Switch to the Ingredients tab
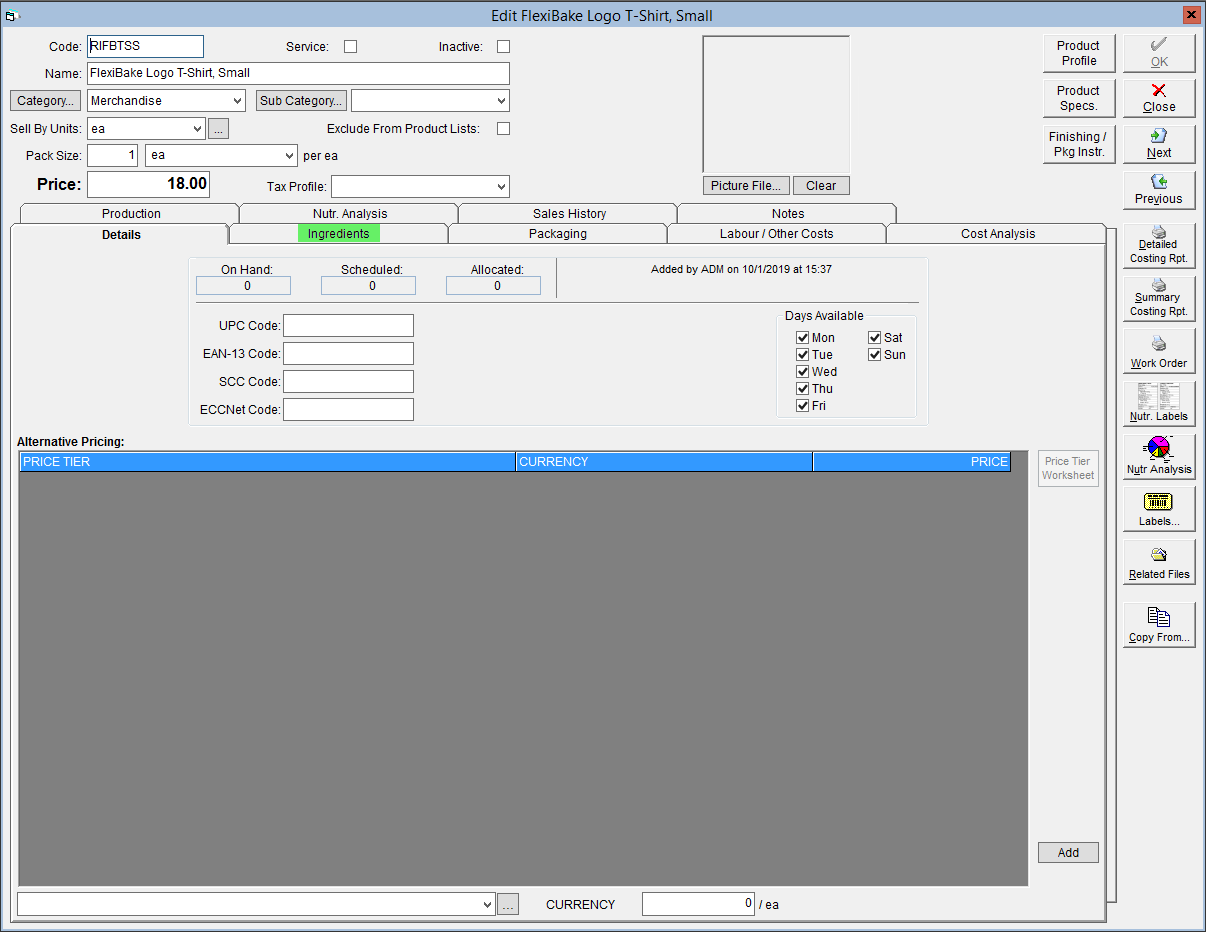This screenshot has width=1206, height=932. (338, 233)
